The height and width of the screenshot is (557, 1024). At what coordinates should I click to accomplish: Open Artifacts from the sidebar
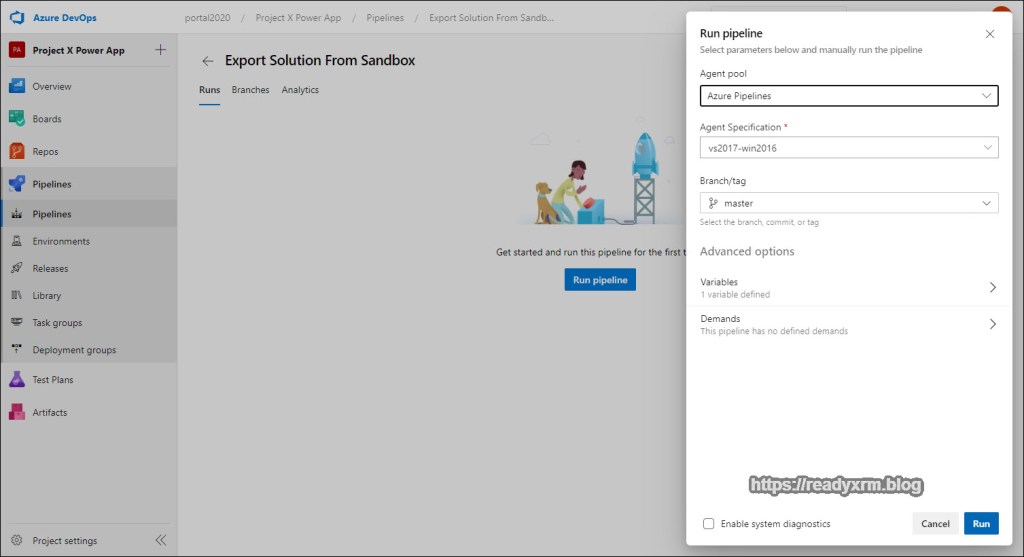click(x=49, y=412)
